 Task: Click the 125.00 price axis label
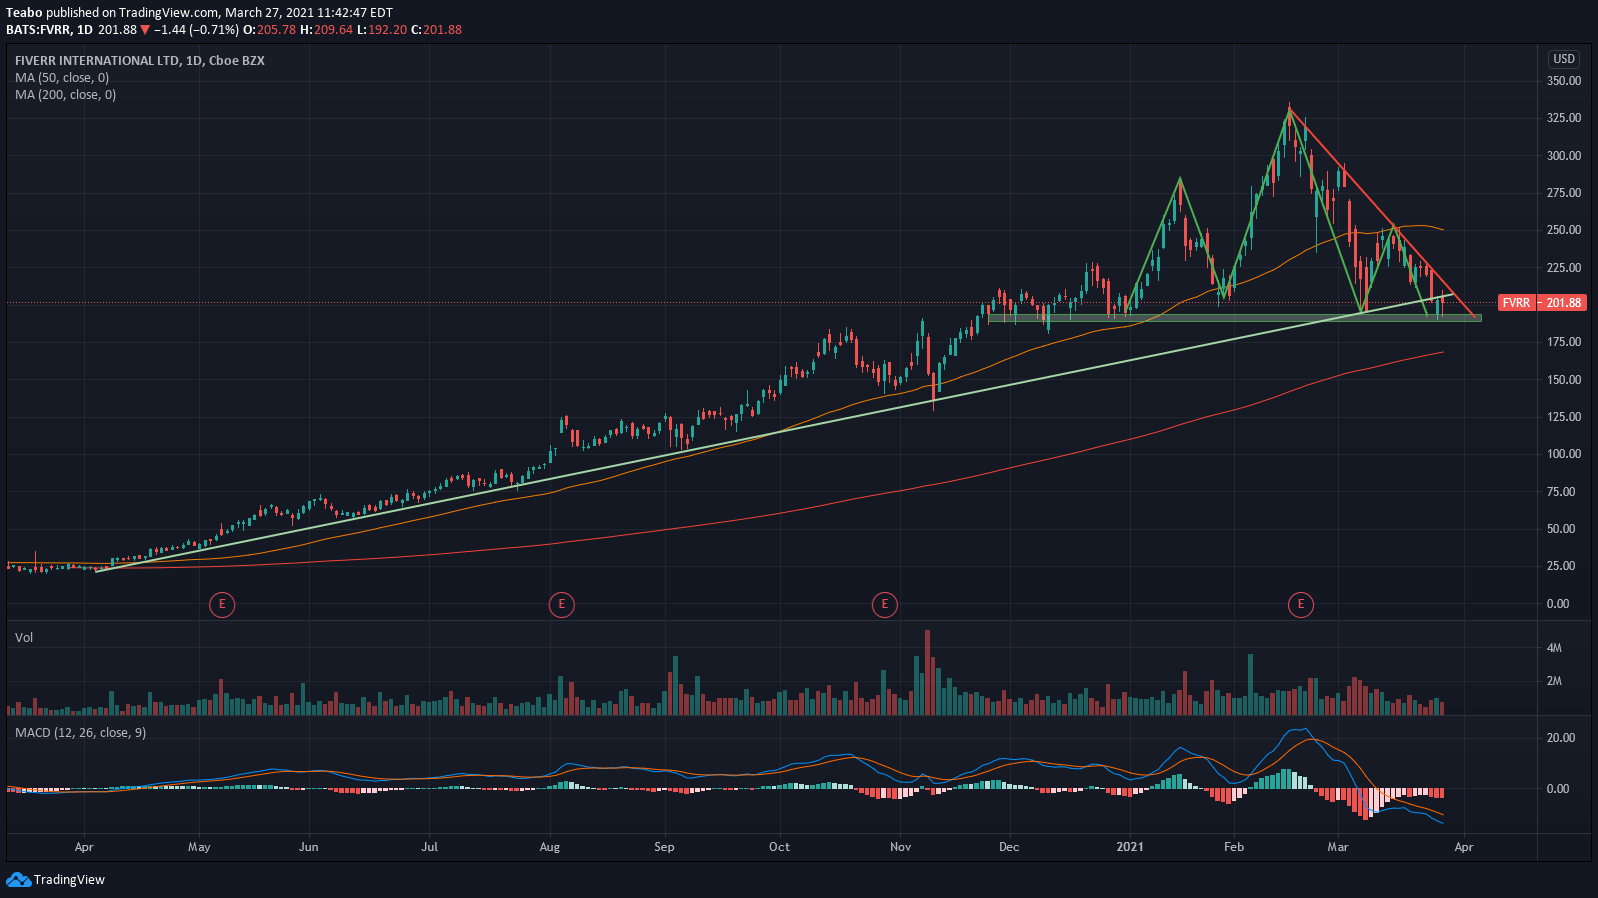tap(1564, 417)
